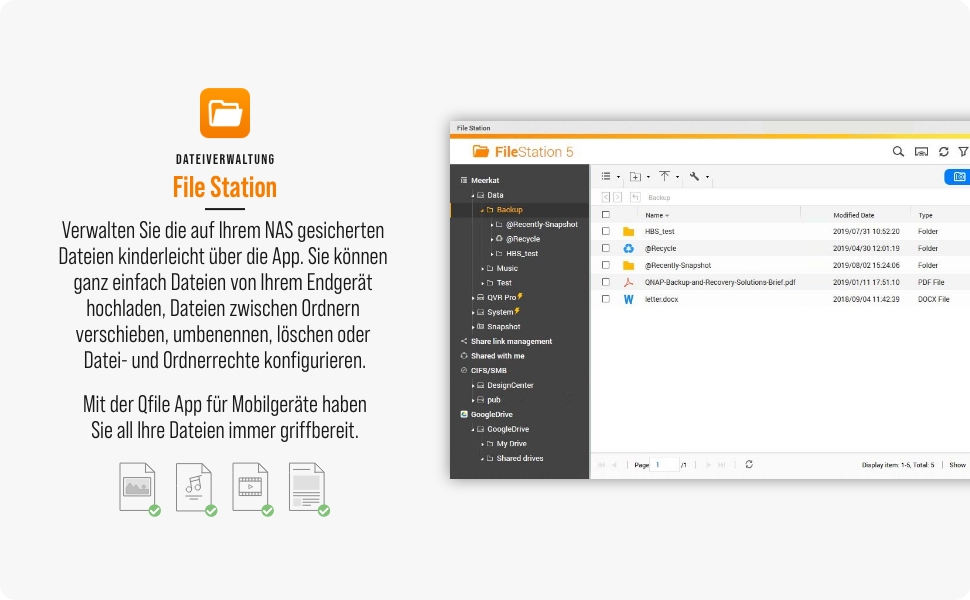Click the Show items-per-page control in the footer

click(958, 465)
